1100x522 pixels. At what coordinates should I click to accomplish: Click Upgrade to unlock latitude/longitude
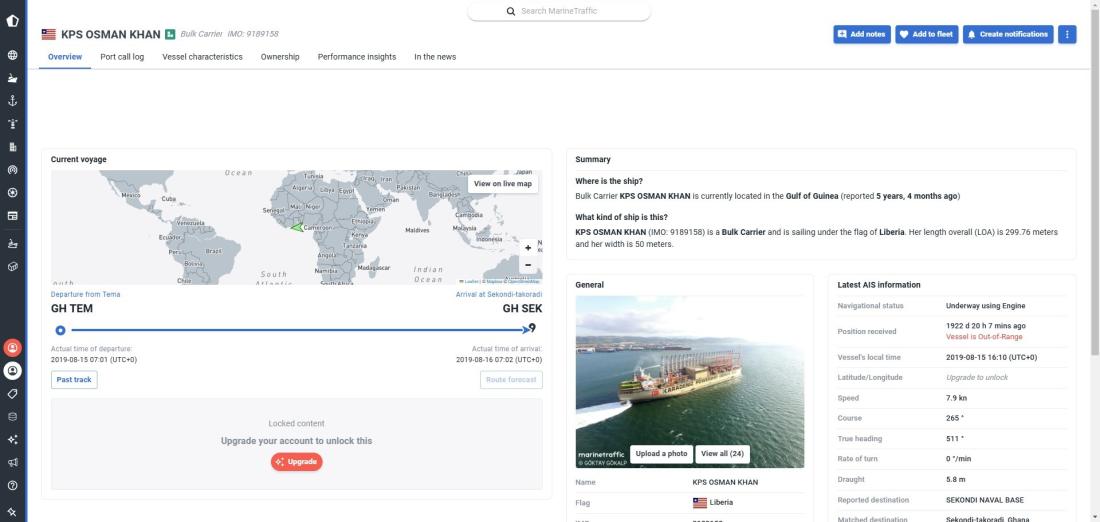point(977,377)
